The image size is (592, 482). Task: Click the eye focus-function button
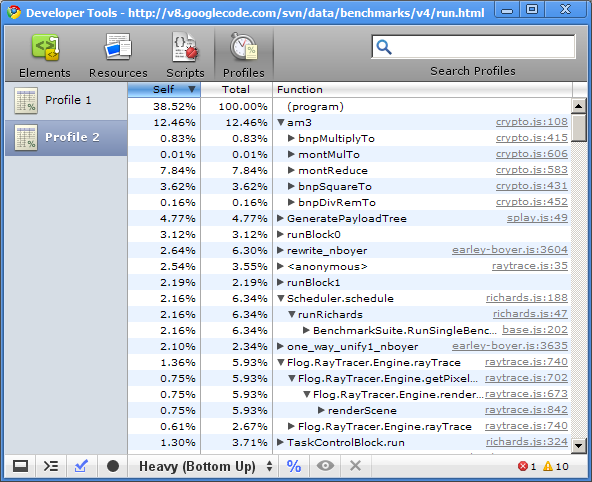click(x=325, y=467)
